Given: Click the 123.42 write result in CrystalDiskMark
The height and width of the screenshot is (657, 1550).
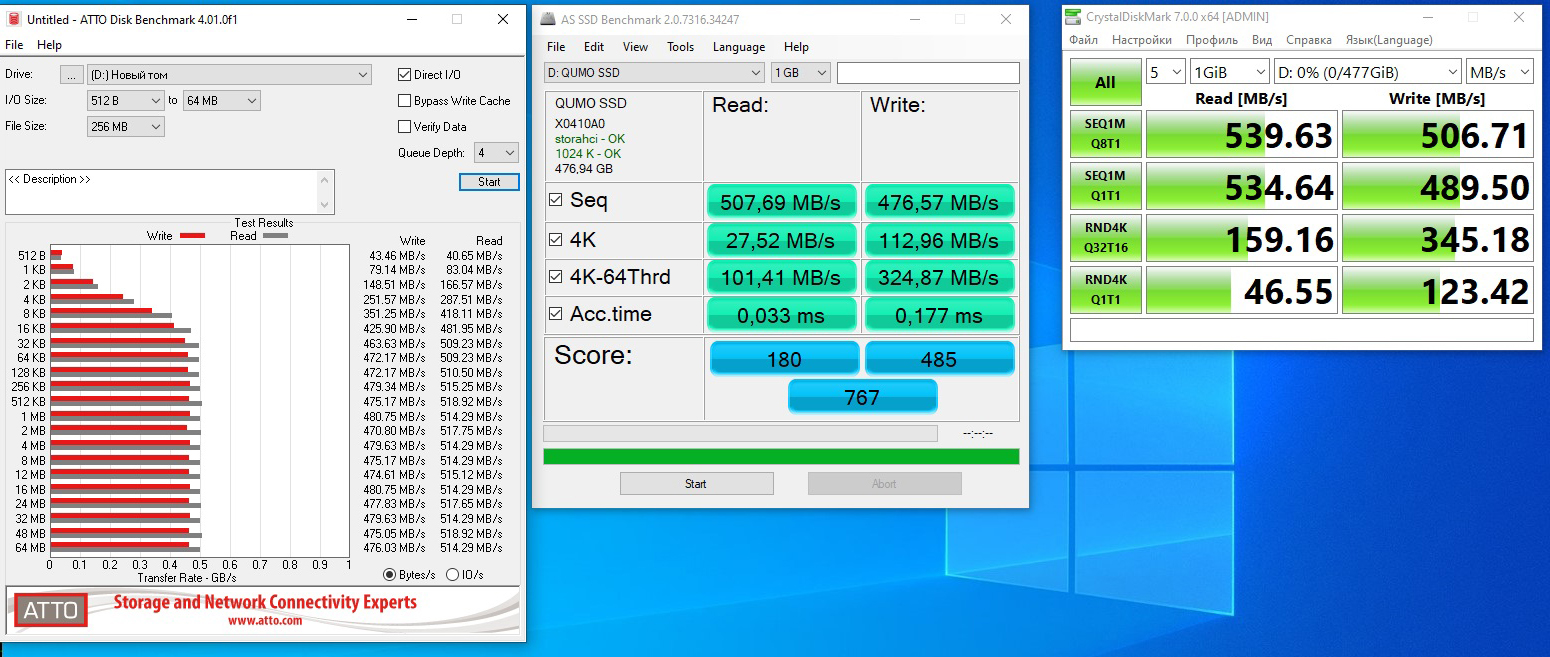Looking at the screenshot, I should 1437,290.
